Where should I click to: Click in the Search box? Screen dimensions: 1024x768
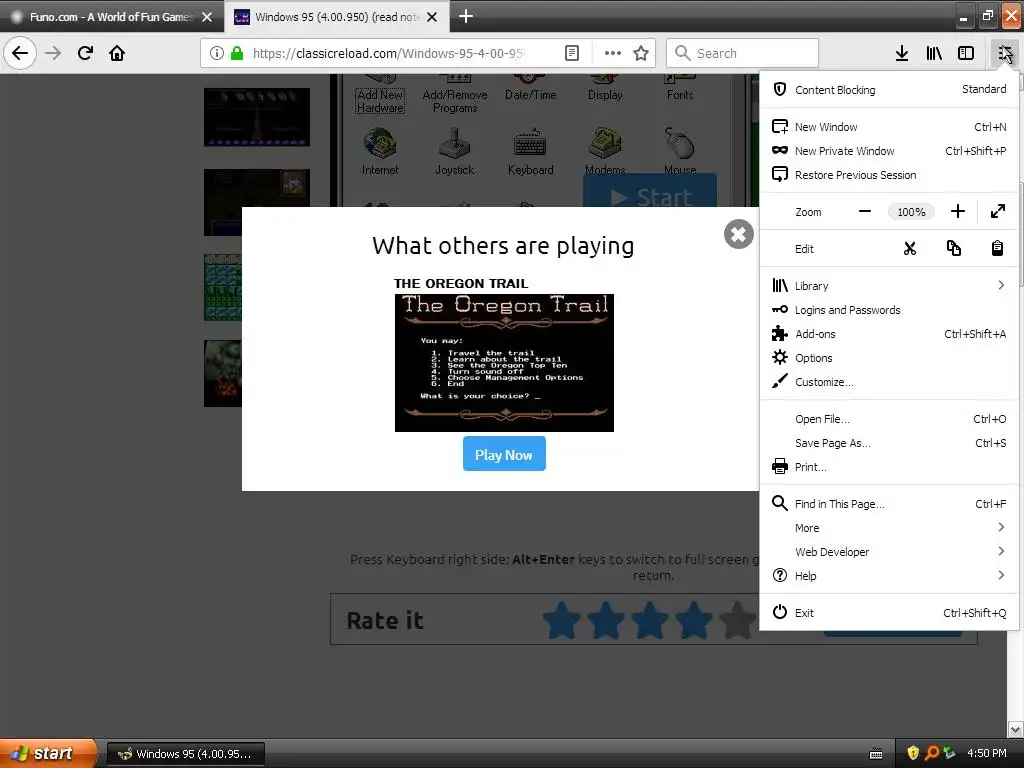[x=742, y=53]
